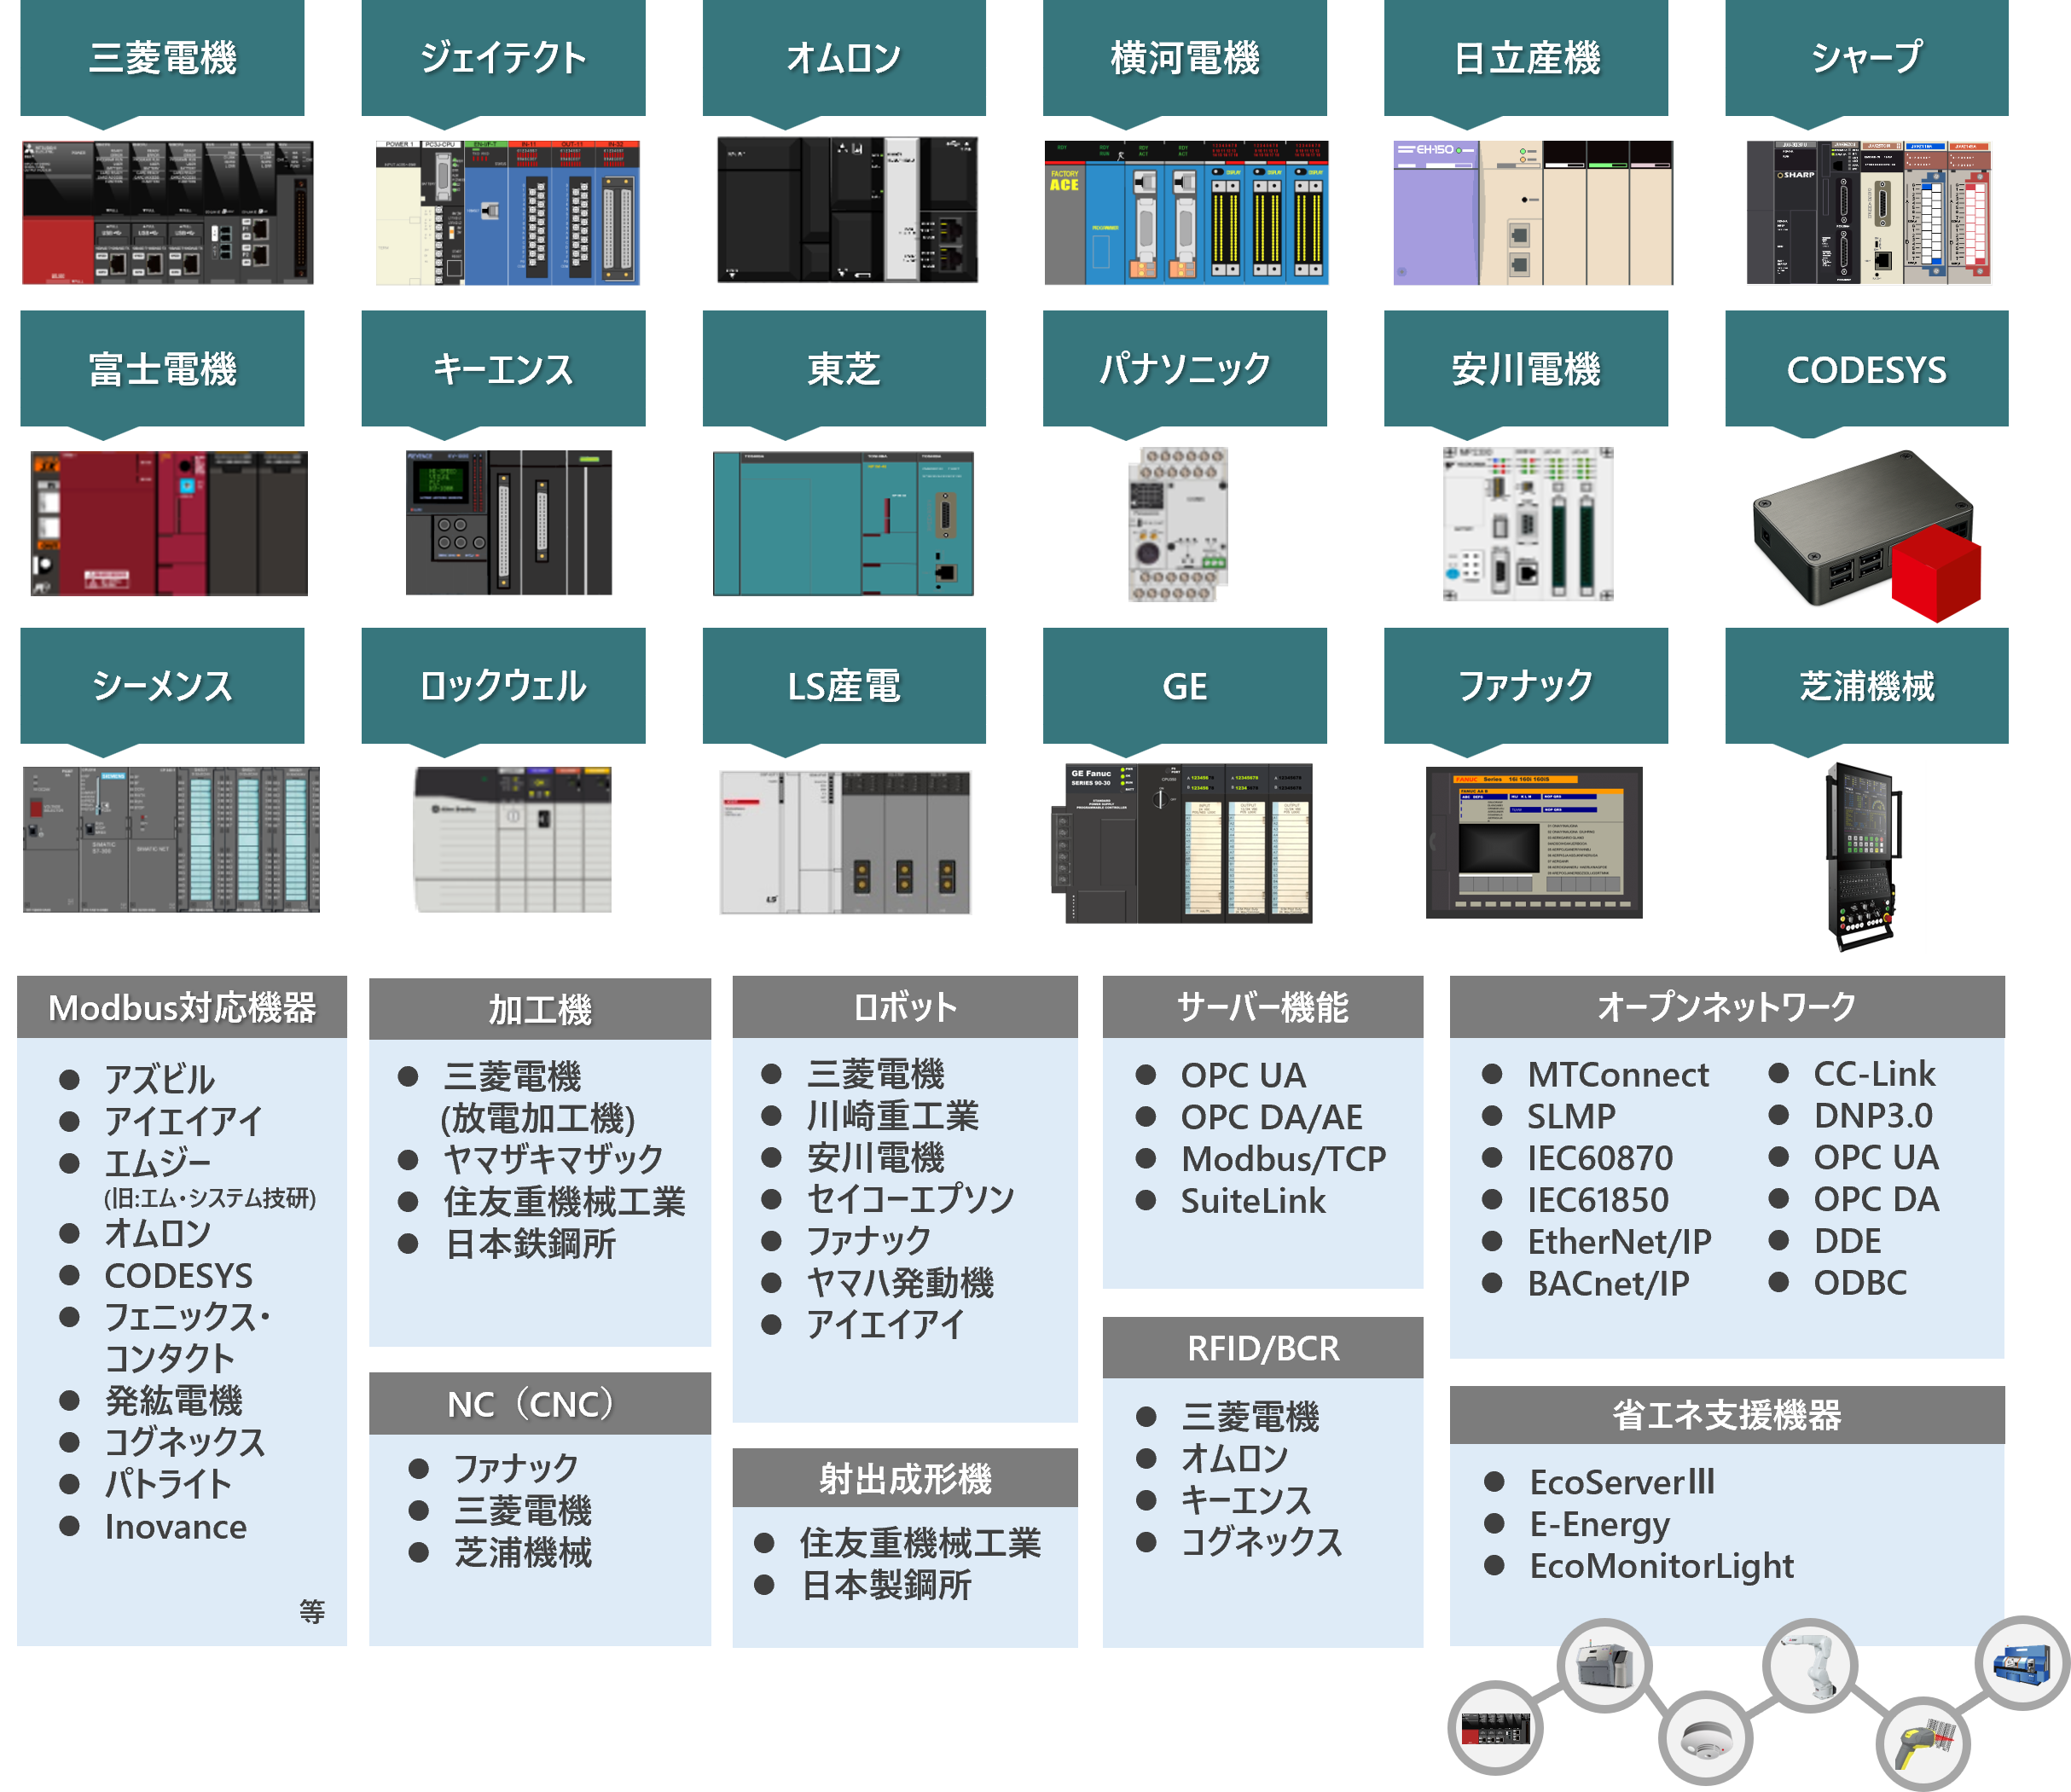Select the CODESYS header tab

point(1866,369)
